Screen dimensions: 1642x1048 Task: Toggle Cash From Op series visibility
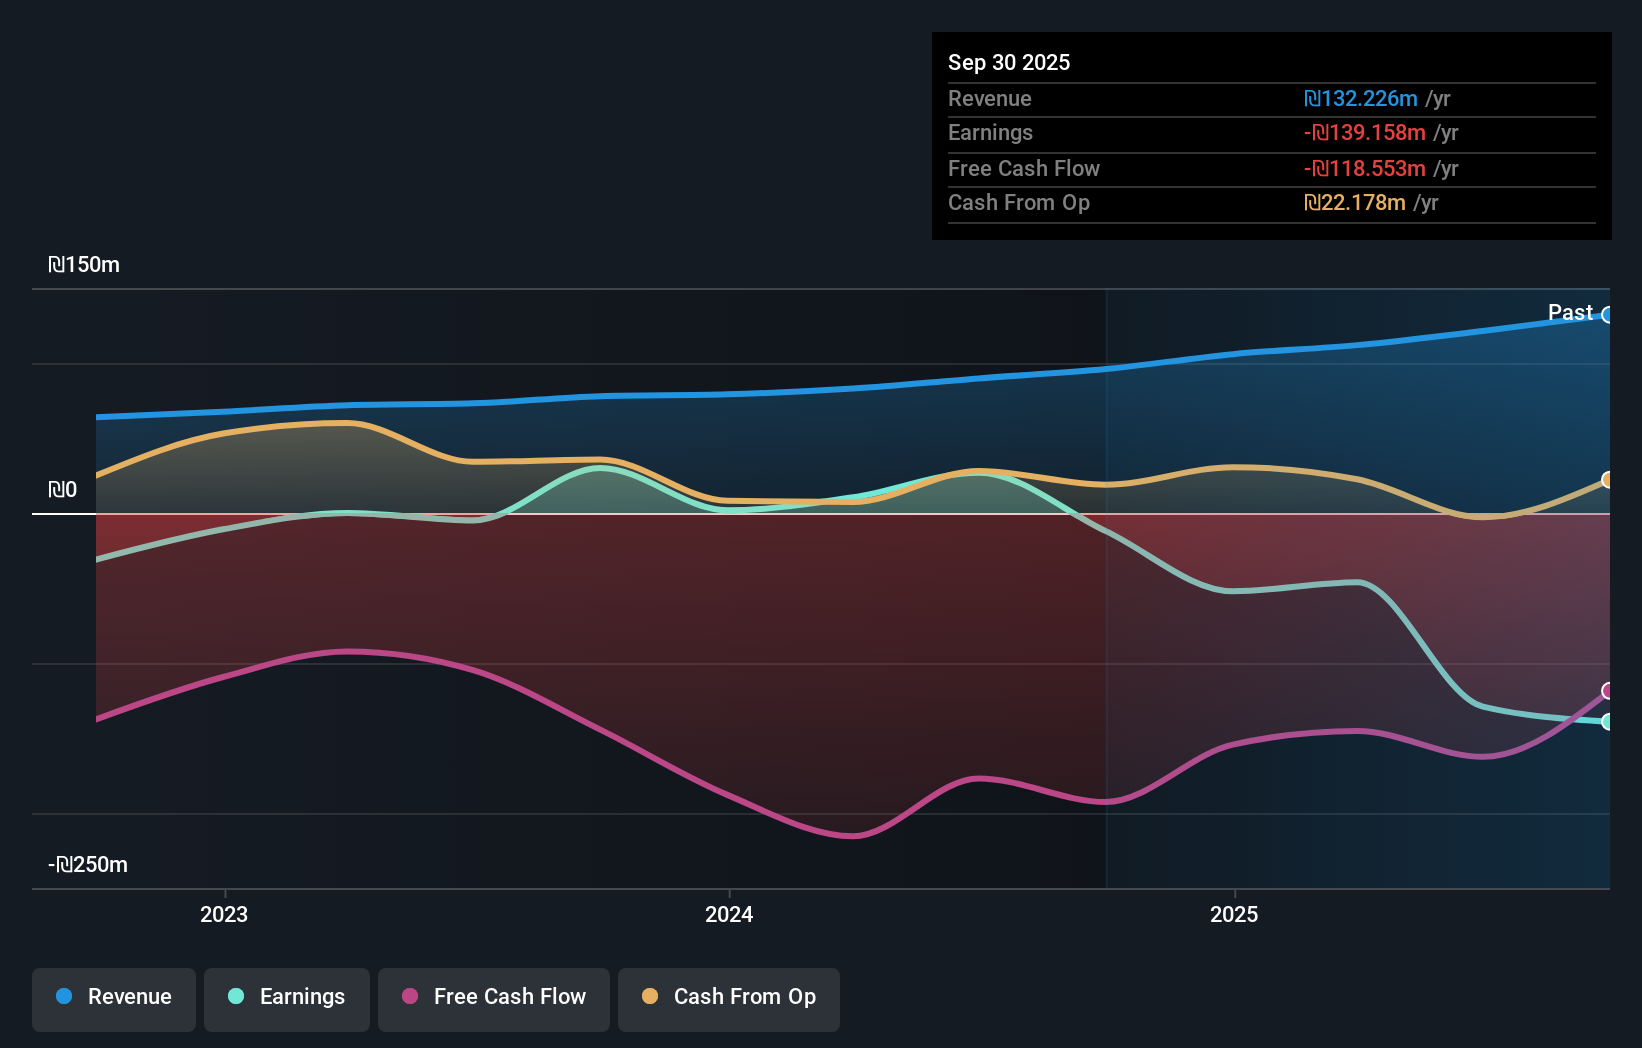click(728, 997)
